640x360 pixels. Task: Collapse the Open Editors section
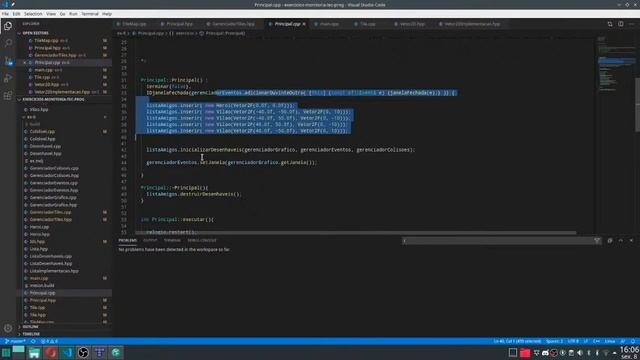click(x=35, y=33)
